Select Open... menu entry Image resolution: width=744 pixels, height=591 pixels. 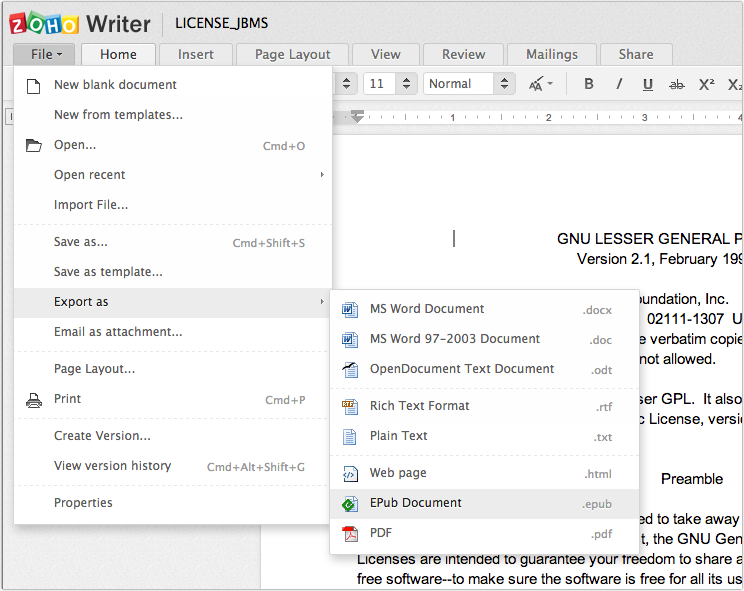tap(173, 145)
